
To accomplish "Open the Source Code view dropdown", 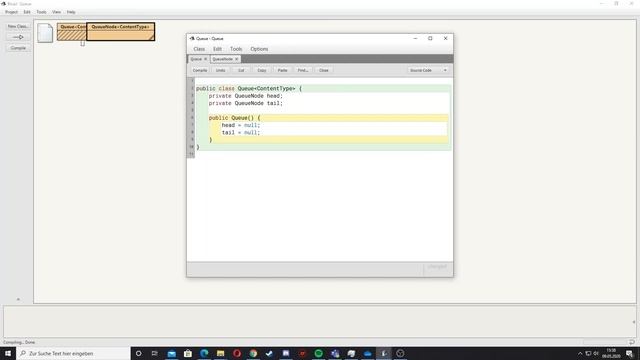I will (428, 70).
